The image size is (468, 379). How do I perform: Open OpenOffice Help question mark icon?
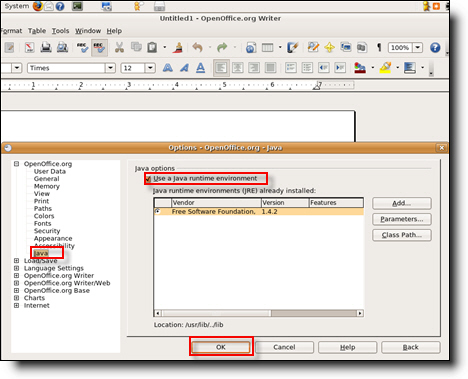(x=435, y=47)
